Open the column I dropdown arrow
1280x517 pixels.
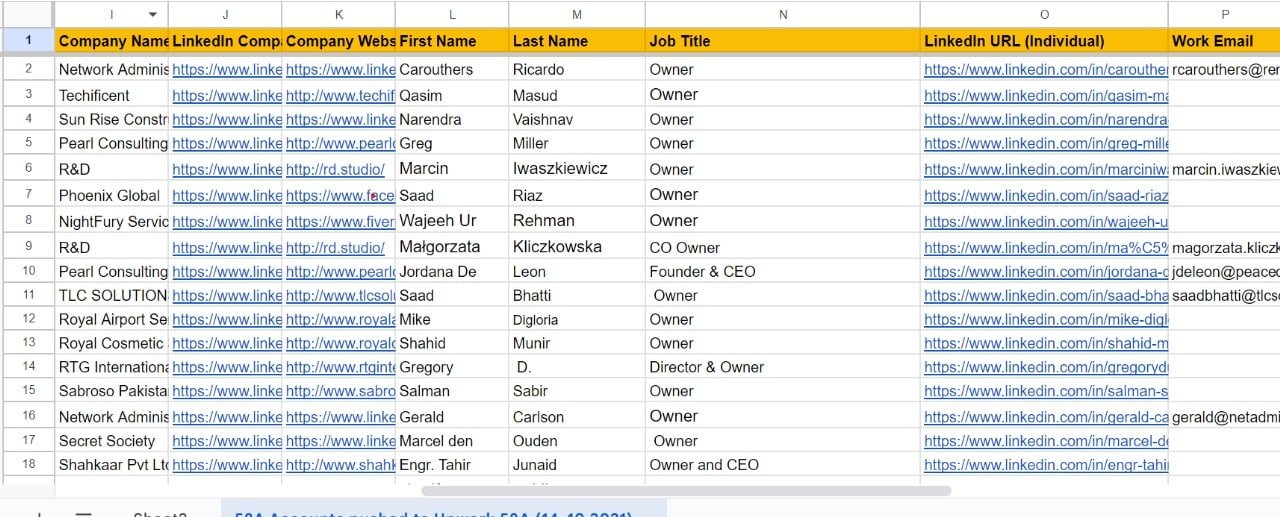pos(152,14)
